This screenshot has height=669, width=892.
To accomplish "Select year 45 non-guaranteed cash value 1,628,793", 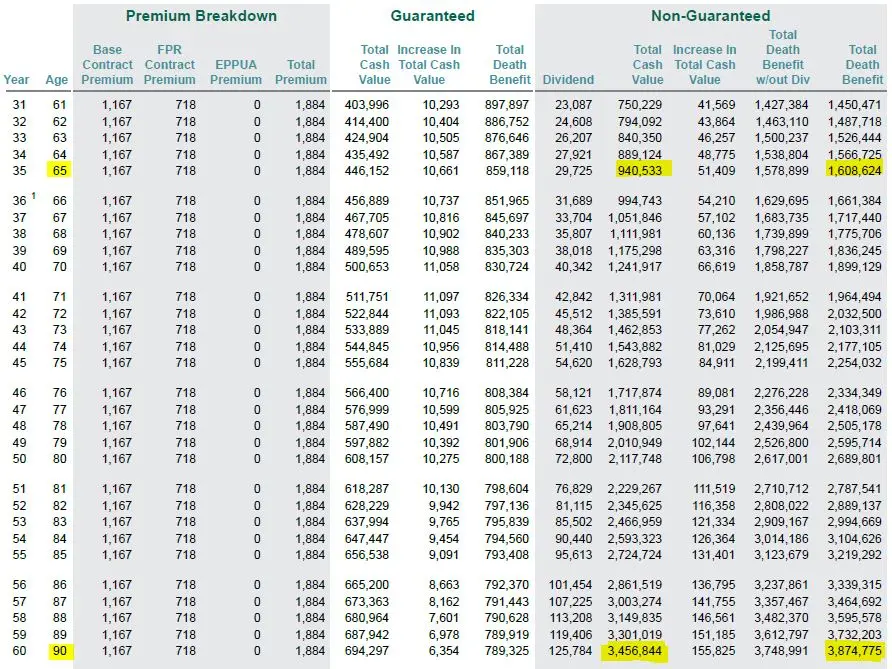I will [x=635, y=362].
